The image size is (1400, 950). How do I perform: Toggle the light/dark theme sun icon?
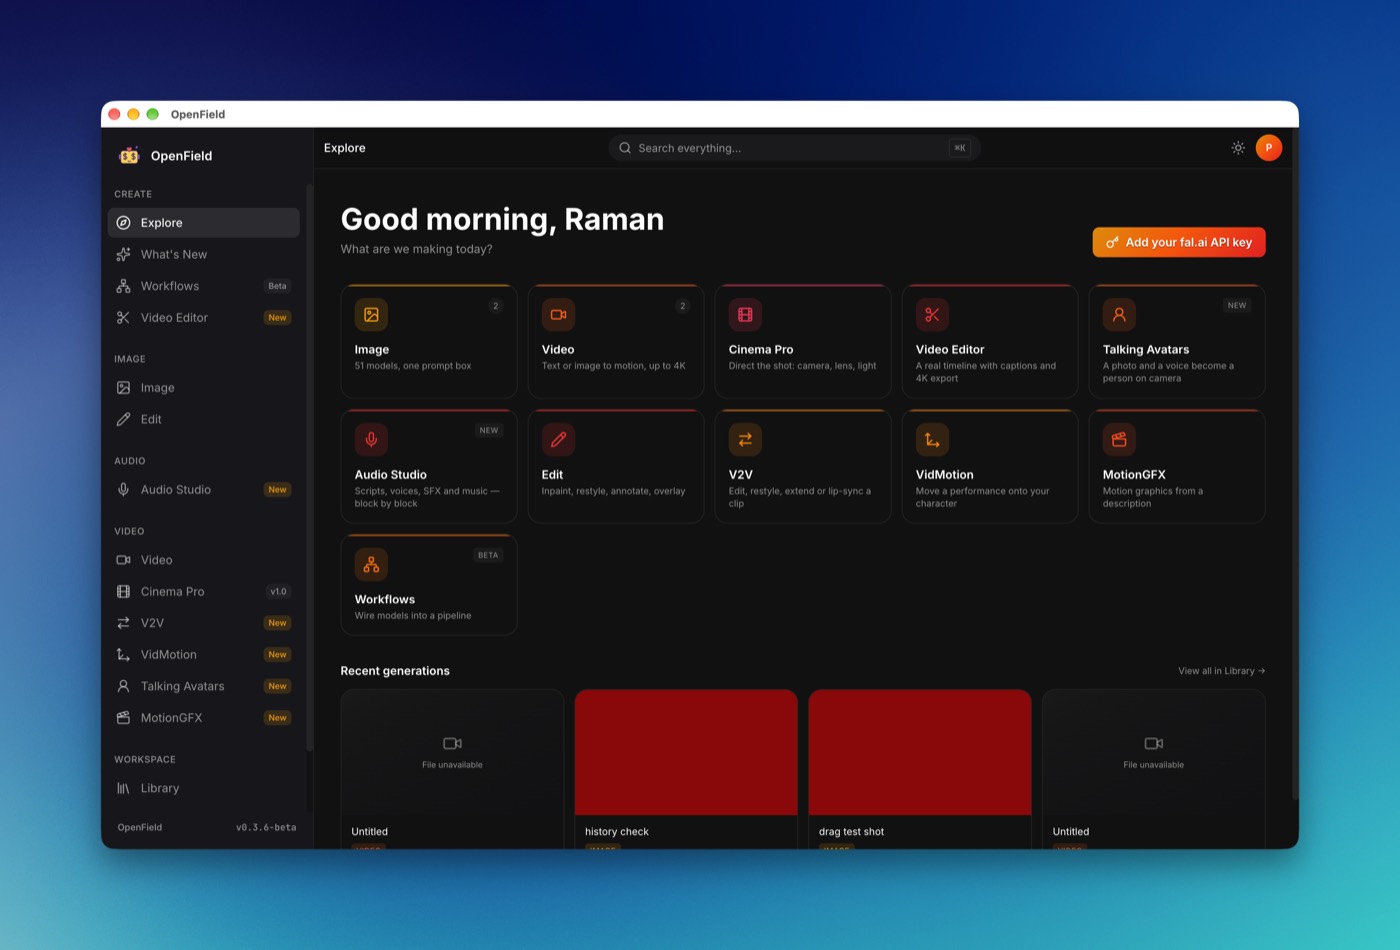[1238, 148]
